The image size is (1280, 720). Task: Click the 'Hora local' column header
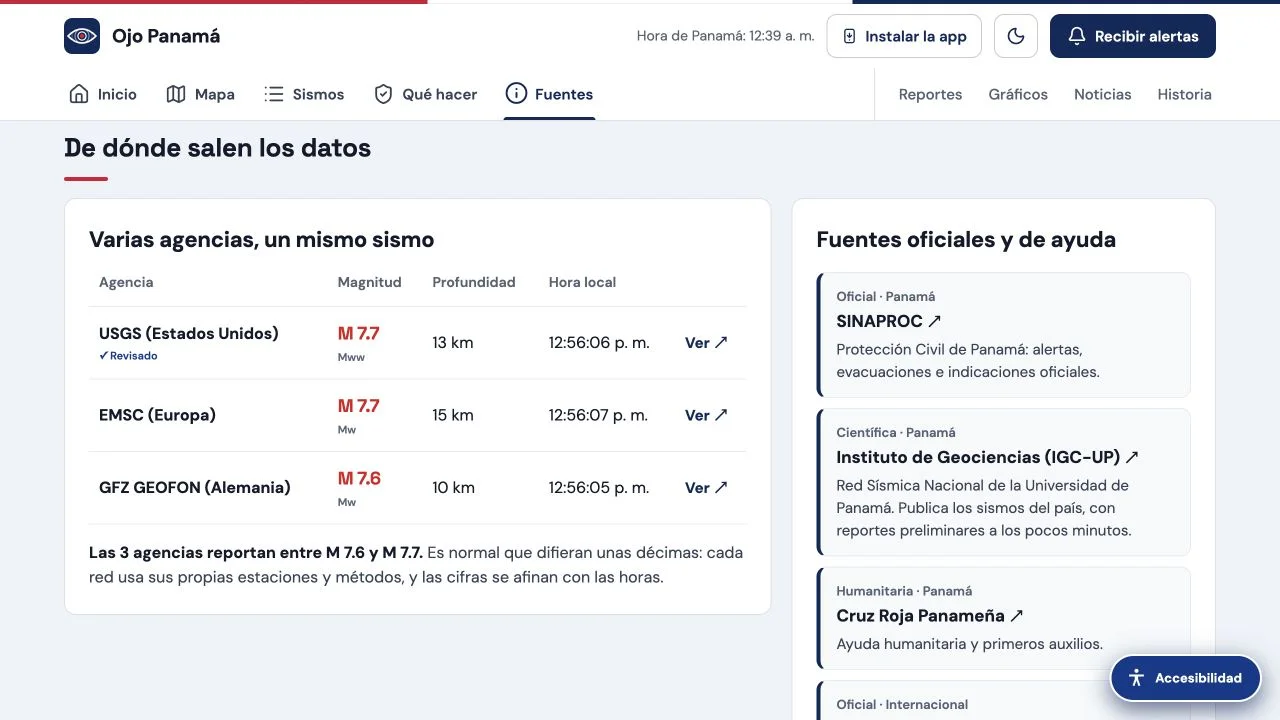coord(582,282)
